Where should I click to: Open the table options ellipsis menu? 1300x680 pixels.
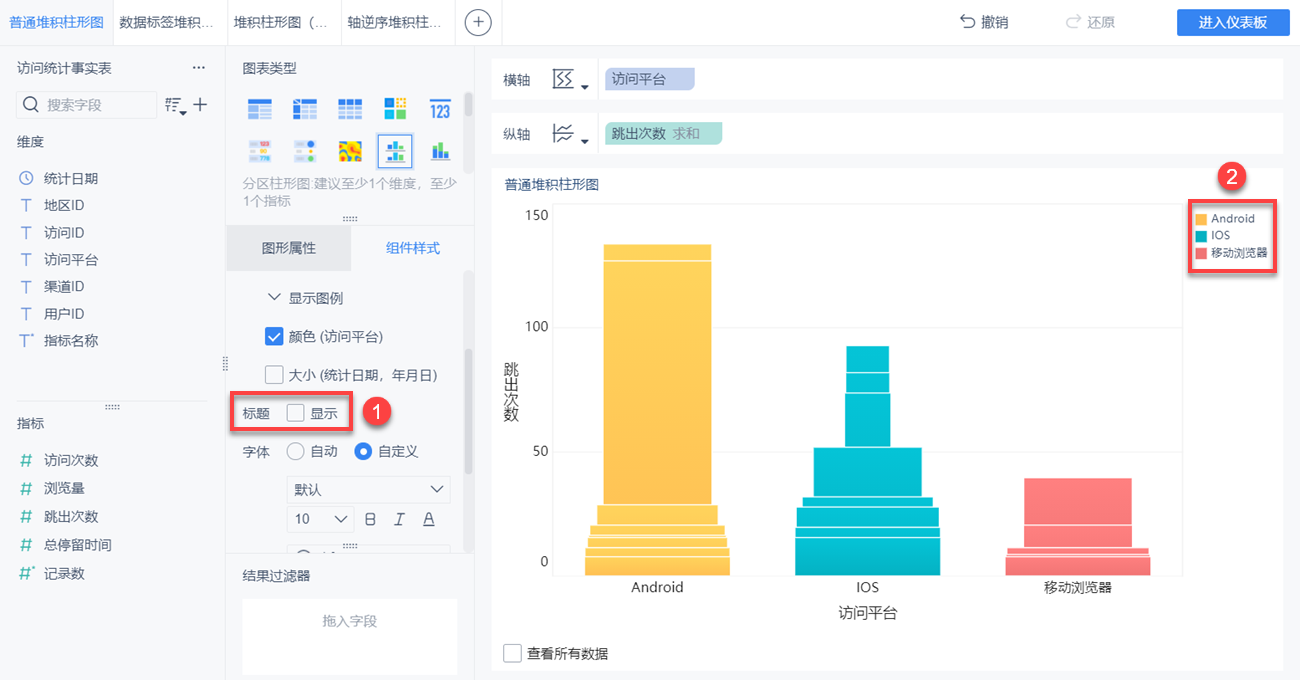[199, 68]
